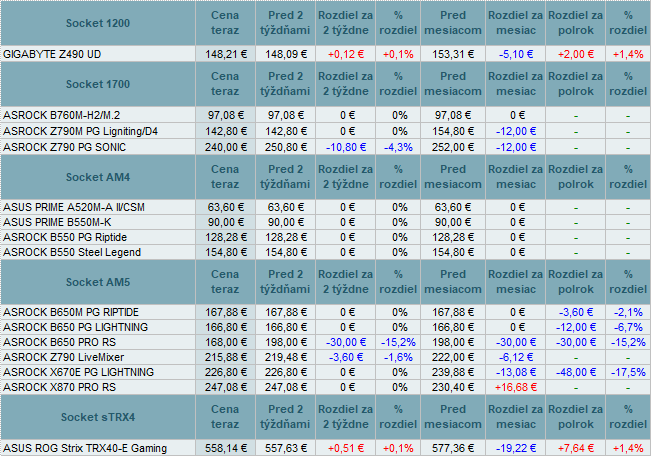Viewport: 651px width, 456px height.
Task: Click ASROCK B550 PG Riptide product
Action: tap(67, 238)
